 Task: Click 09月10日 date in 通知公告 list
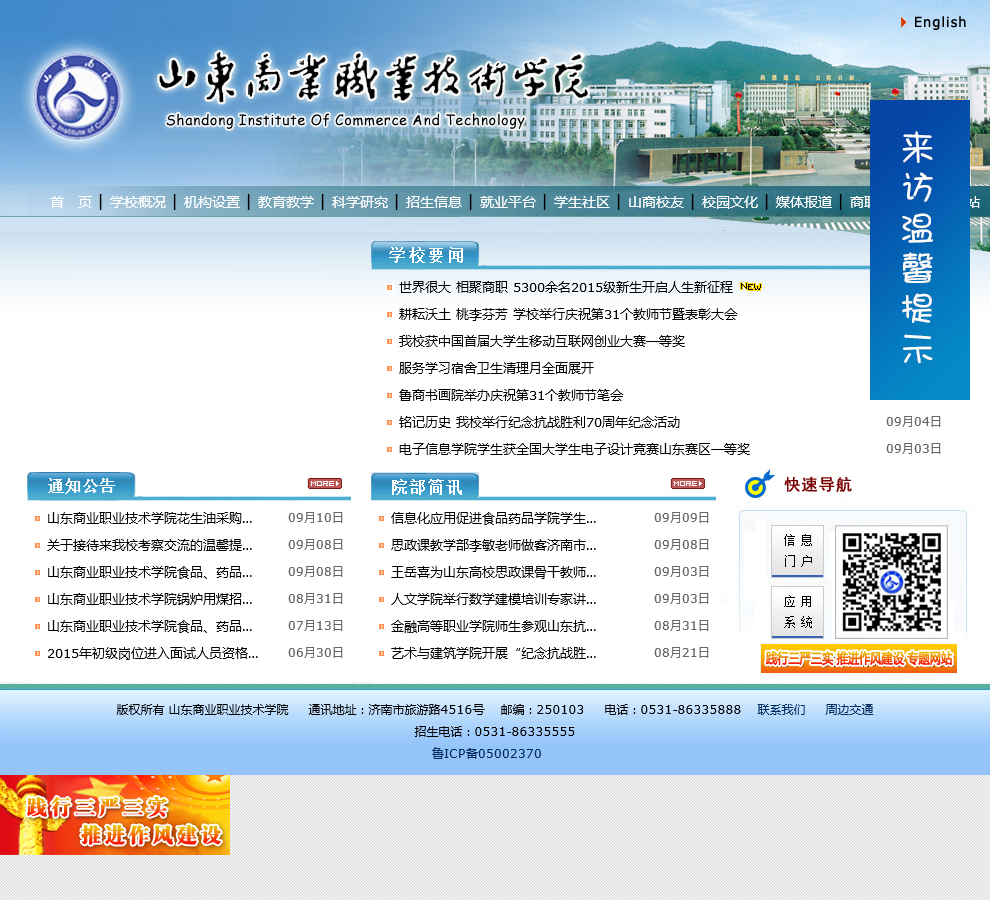[316, 518]
